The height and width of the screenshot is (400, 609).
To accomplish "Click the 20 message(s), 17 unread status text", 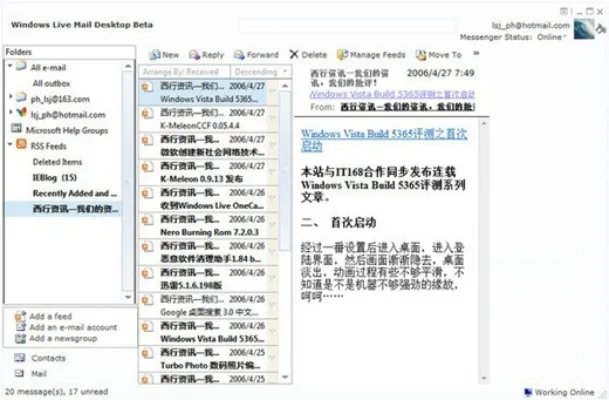I will click(x=56, y=391).
